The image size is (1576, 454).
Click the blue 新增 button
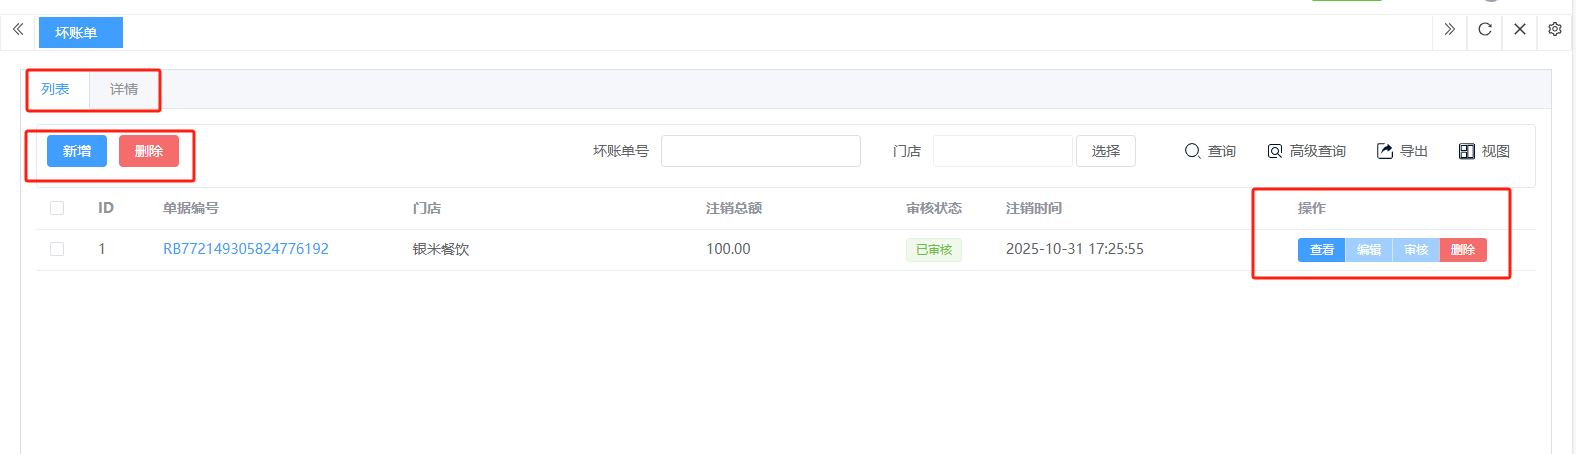tap(77, 151)
